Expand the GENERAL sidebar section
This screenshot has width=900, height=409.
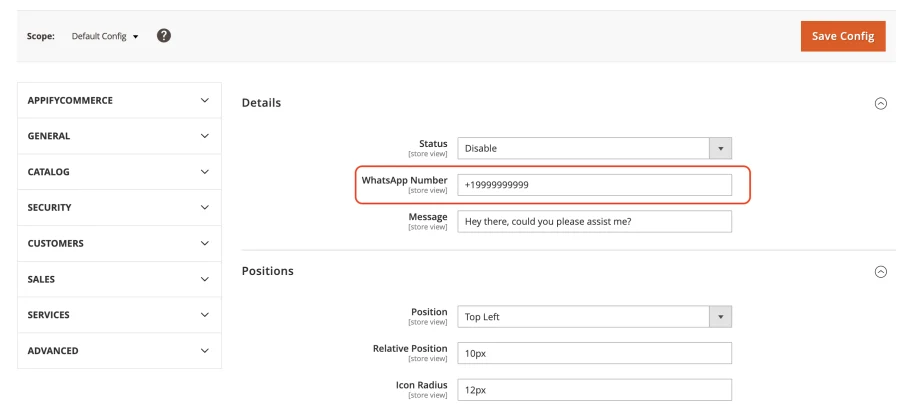point(119,136)
